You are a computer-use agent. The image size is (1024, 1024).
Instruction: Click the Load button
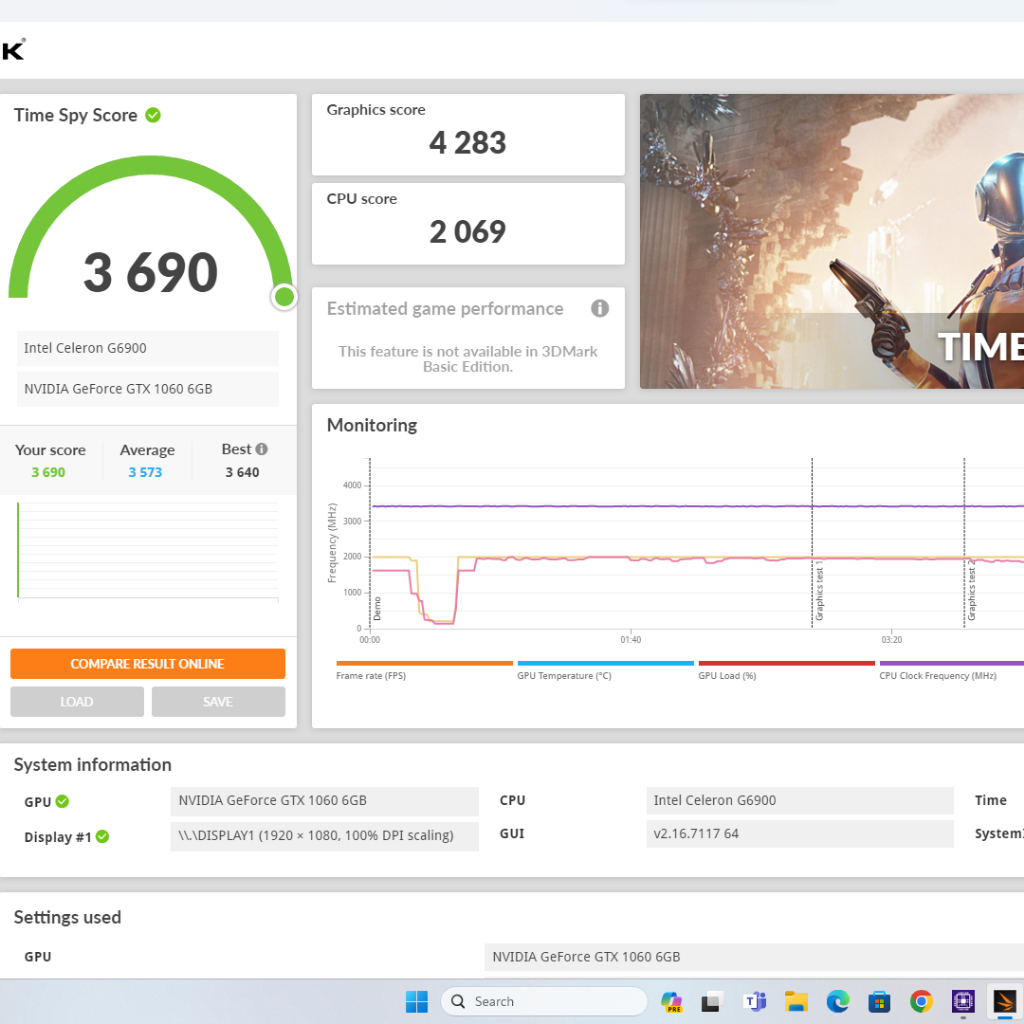point(77,702)
